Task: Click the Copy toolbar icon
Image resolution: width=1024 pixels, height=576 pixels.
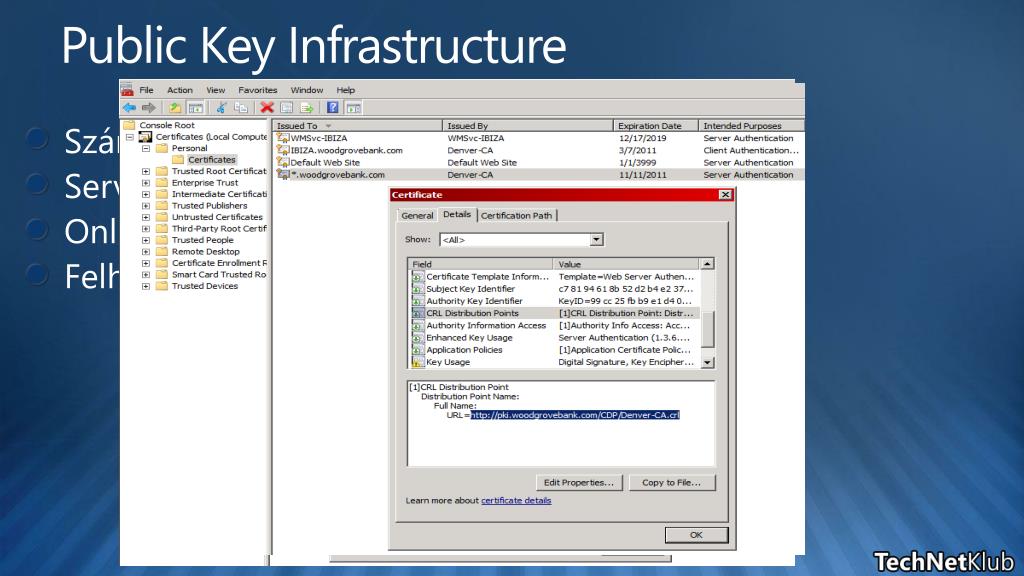Action: tap(241, 108)
